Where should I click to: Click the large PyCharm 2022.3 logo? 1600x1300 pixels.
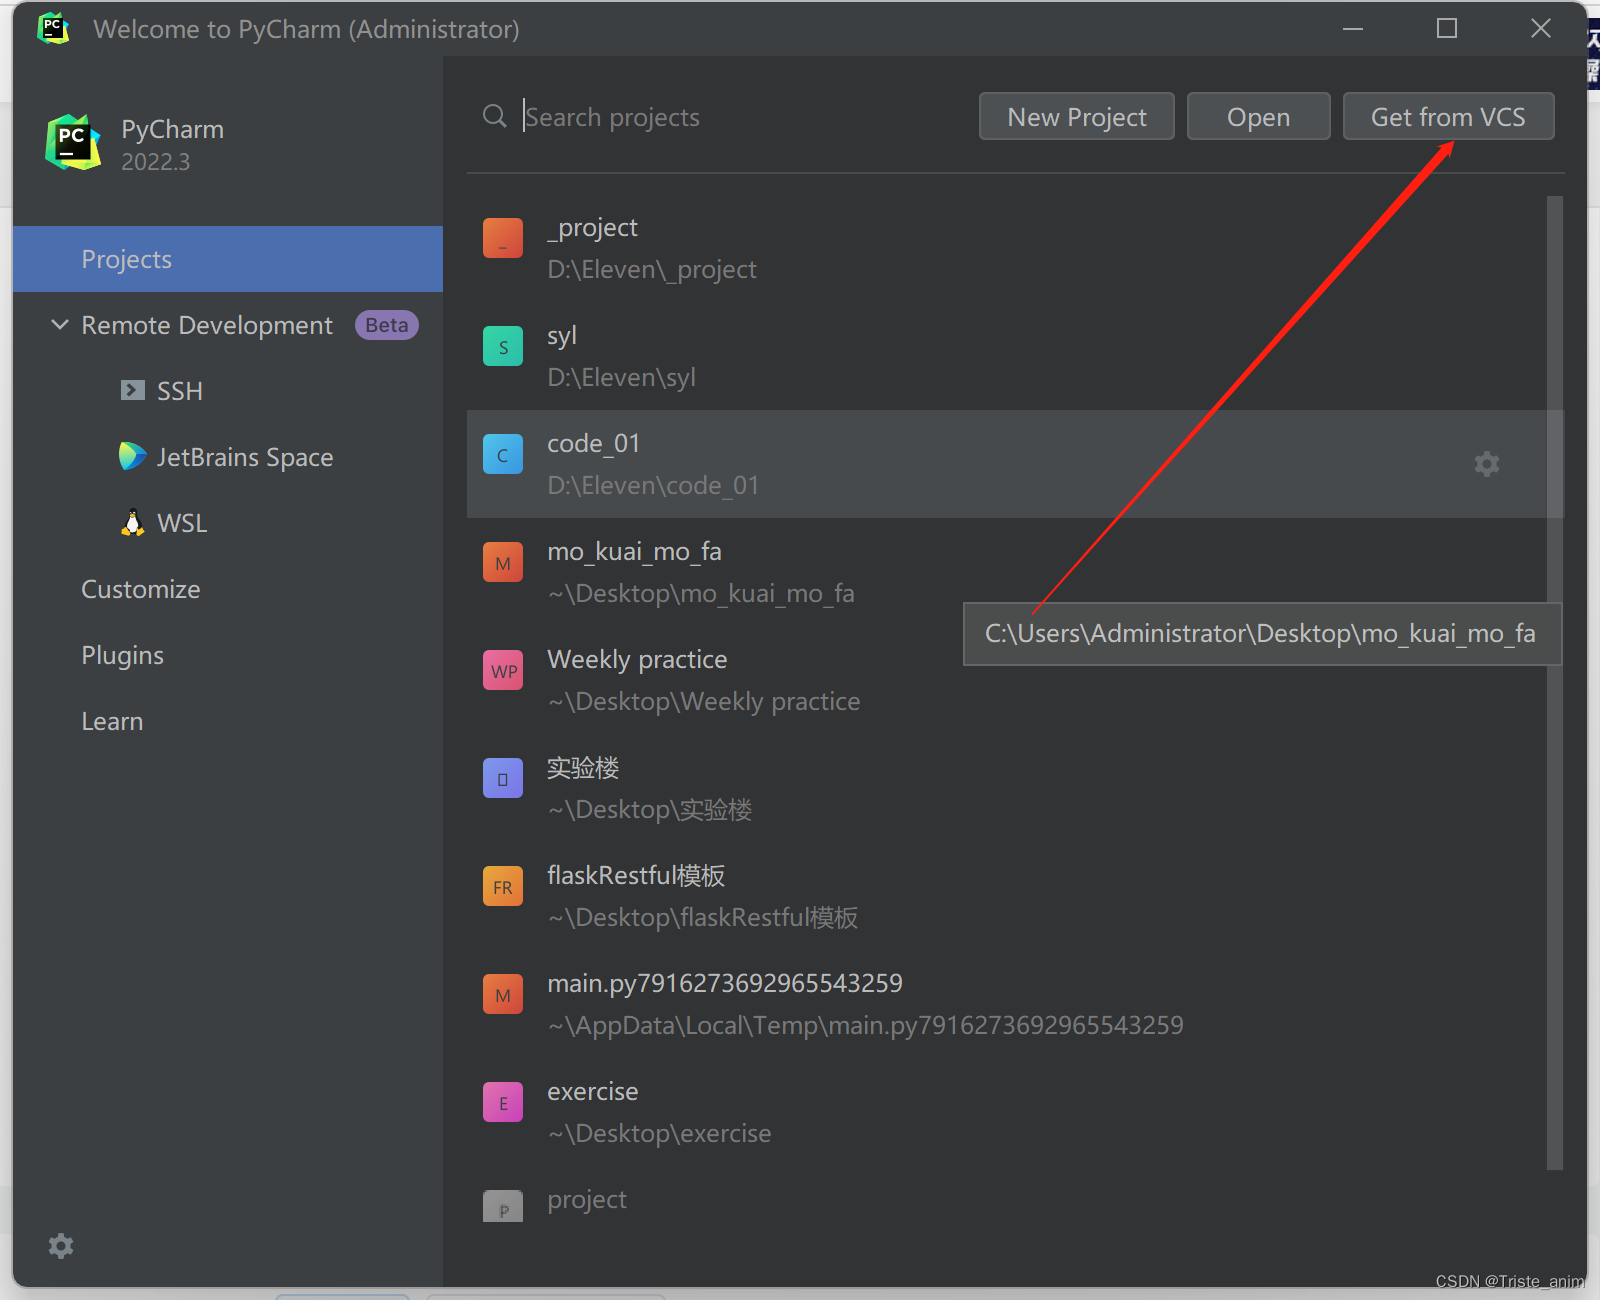pos(73,143)
